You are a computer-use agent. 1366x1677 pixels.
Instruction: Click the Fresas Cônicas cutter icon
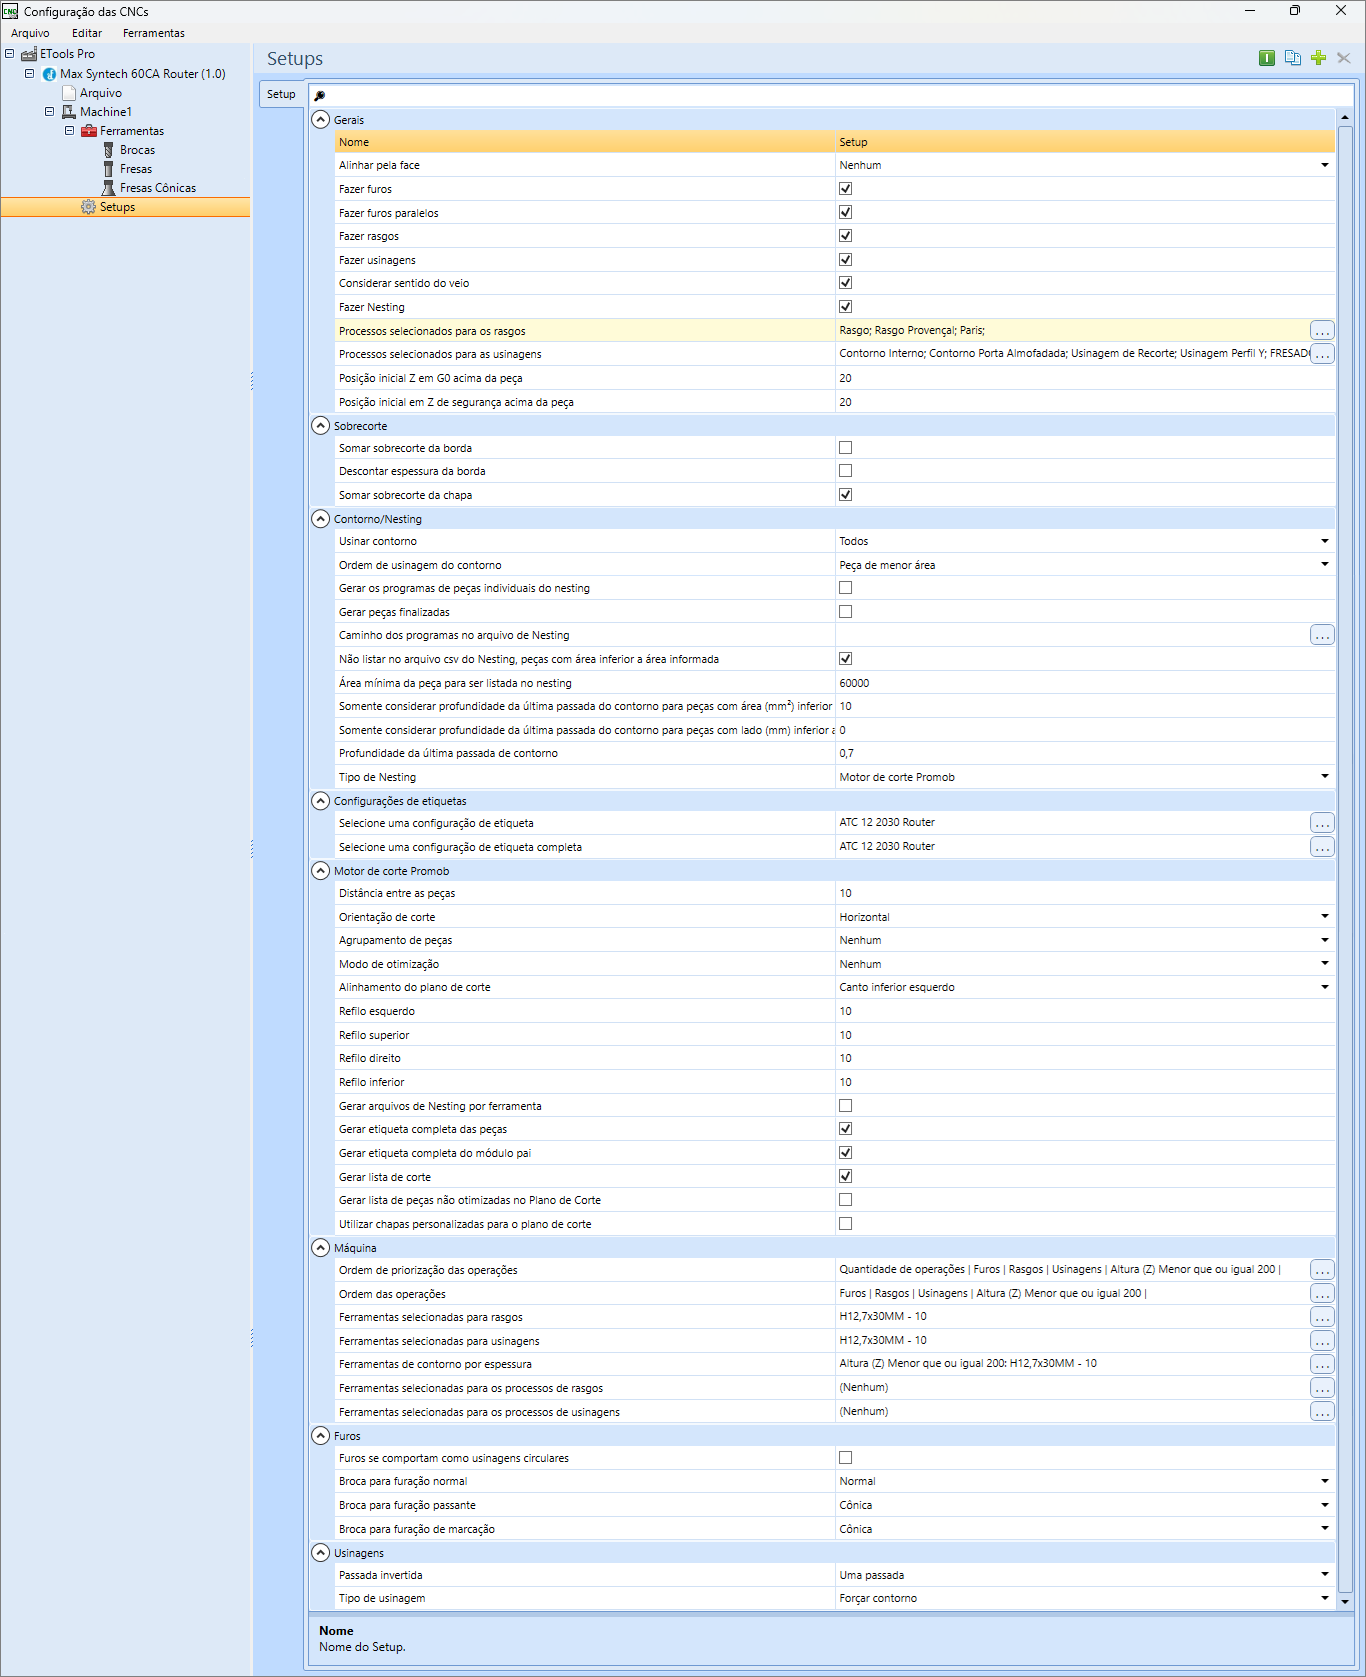[x=109, y=188]
